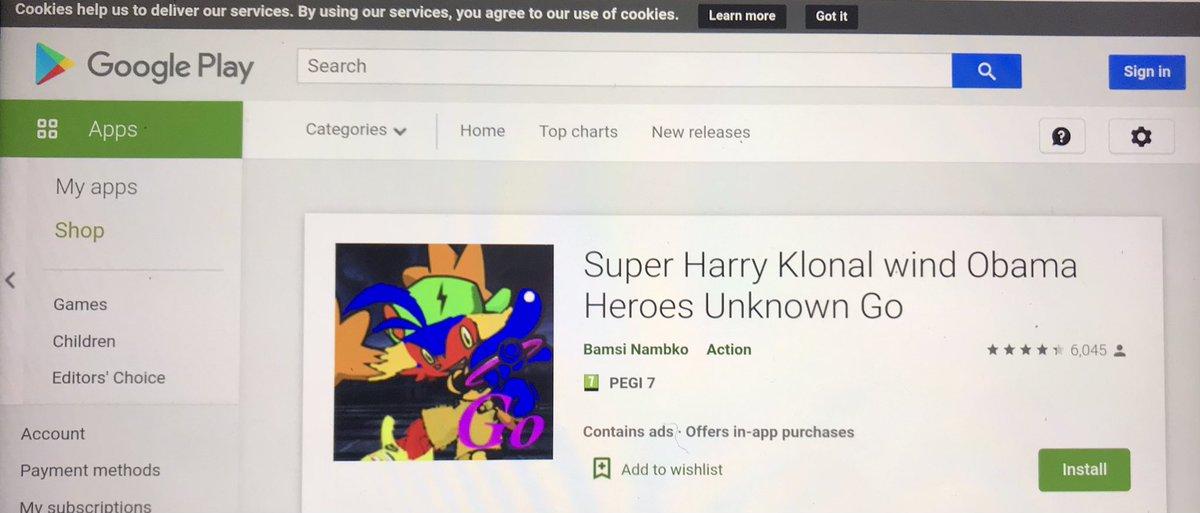1200x513 pixels.
Task: Click the wishlist bookmark icon
Action: 601,468
